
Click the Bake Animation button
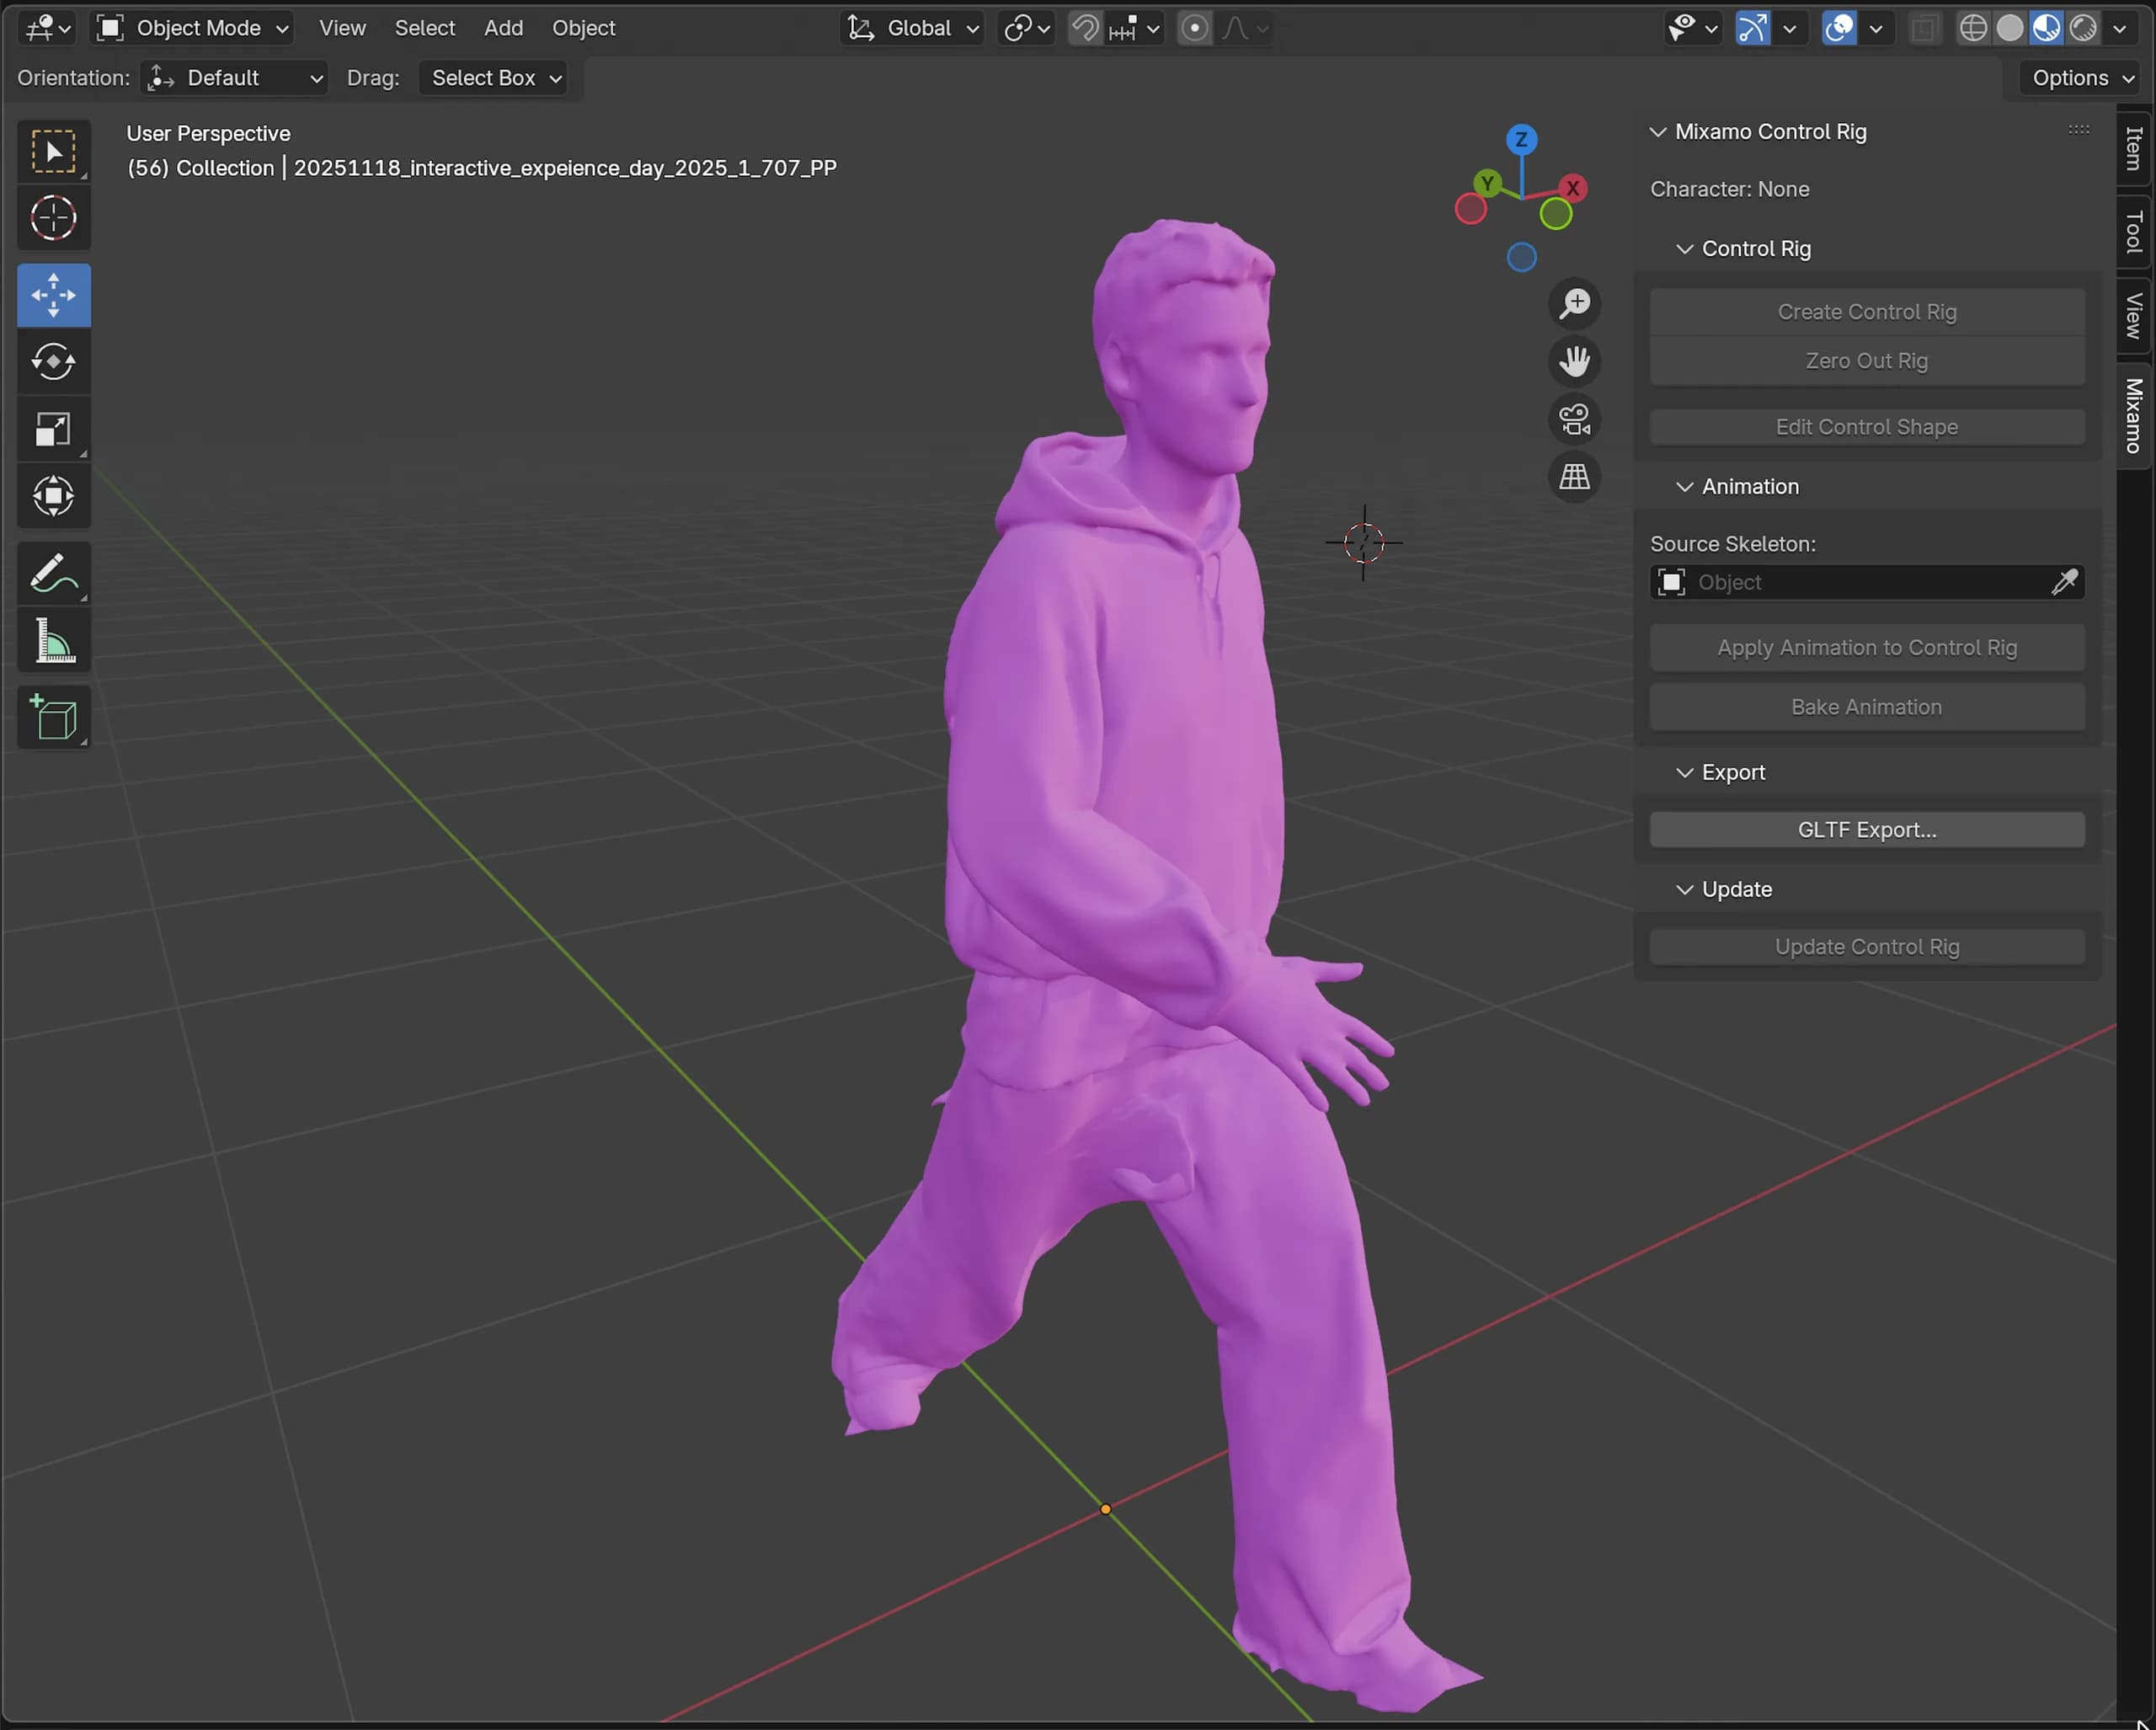coord(1866,707)
